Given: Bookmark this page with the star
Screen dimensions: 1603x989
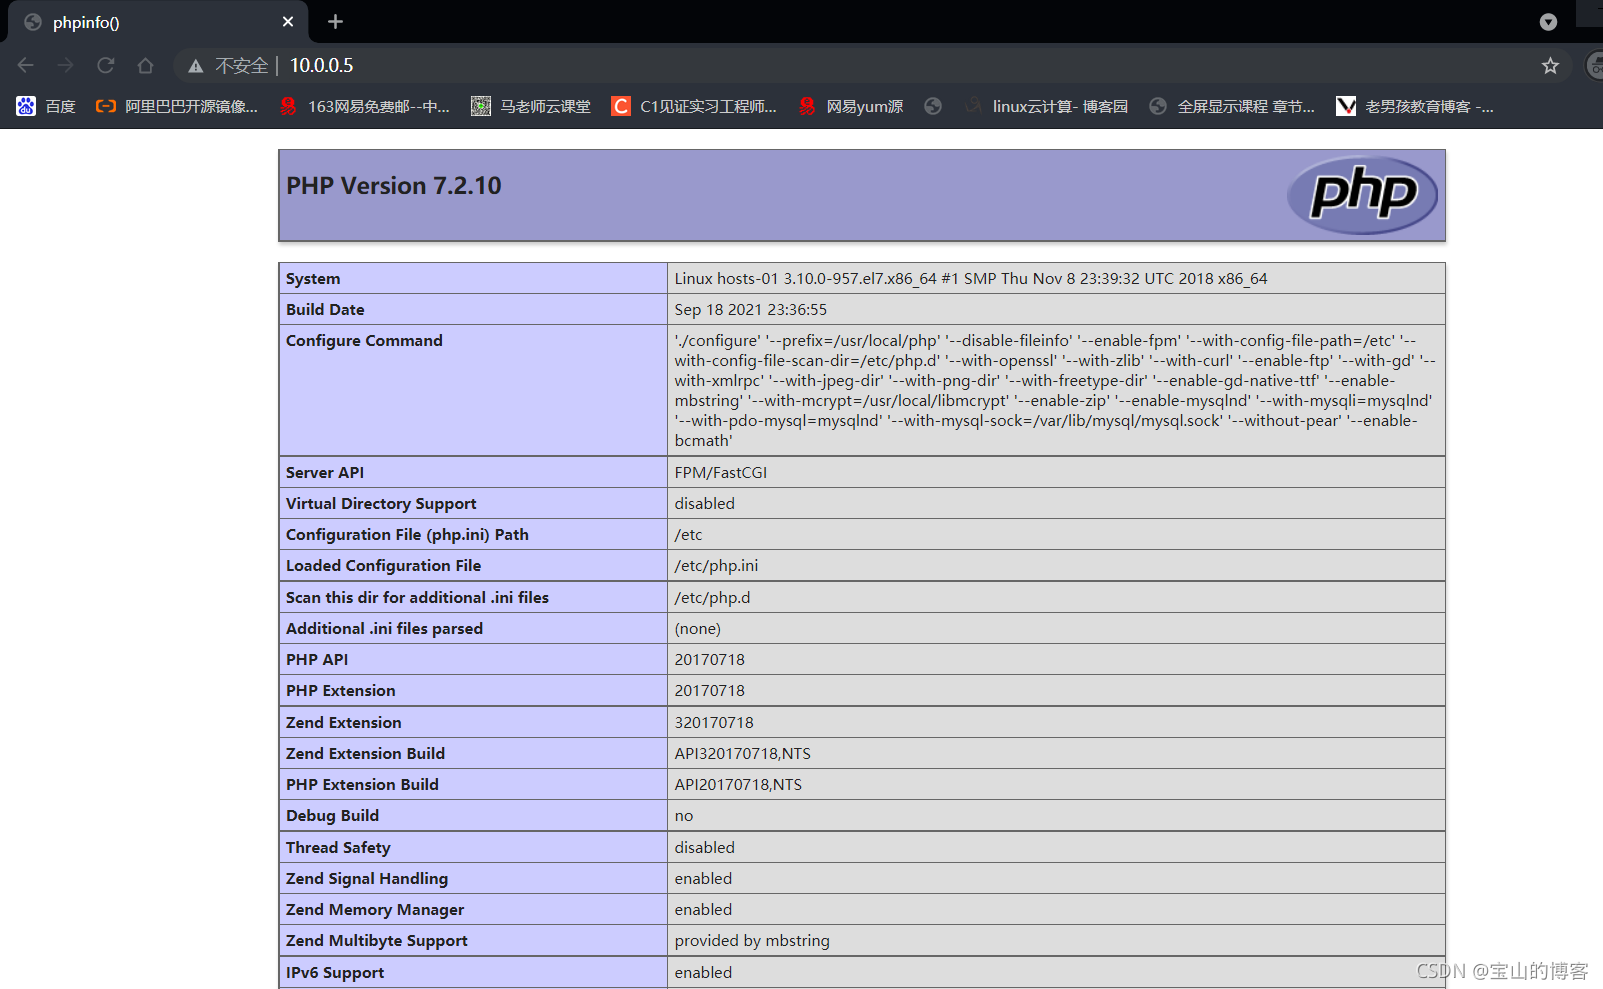Looking at the screenshot, I should click(x=1550, y=66).
